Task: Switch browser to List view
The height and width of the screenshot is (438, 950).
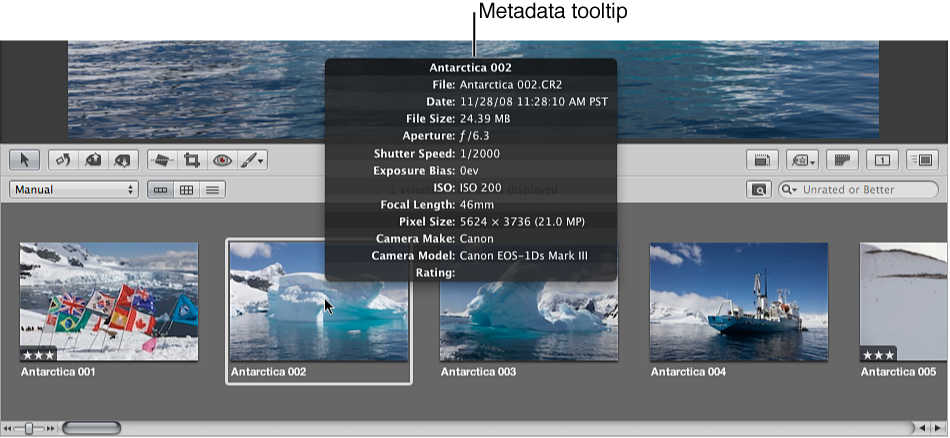Action: coord(212,189)
